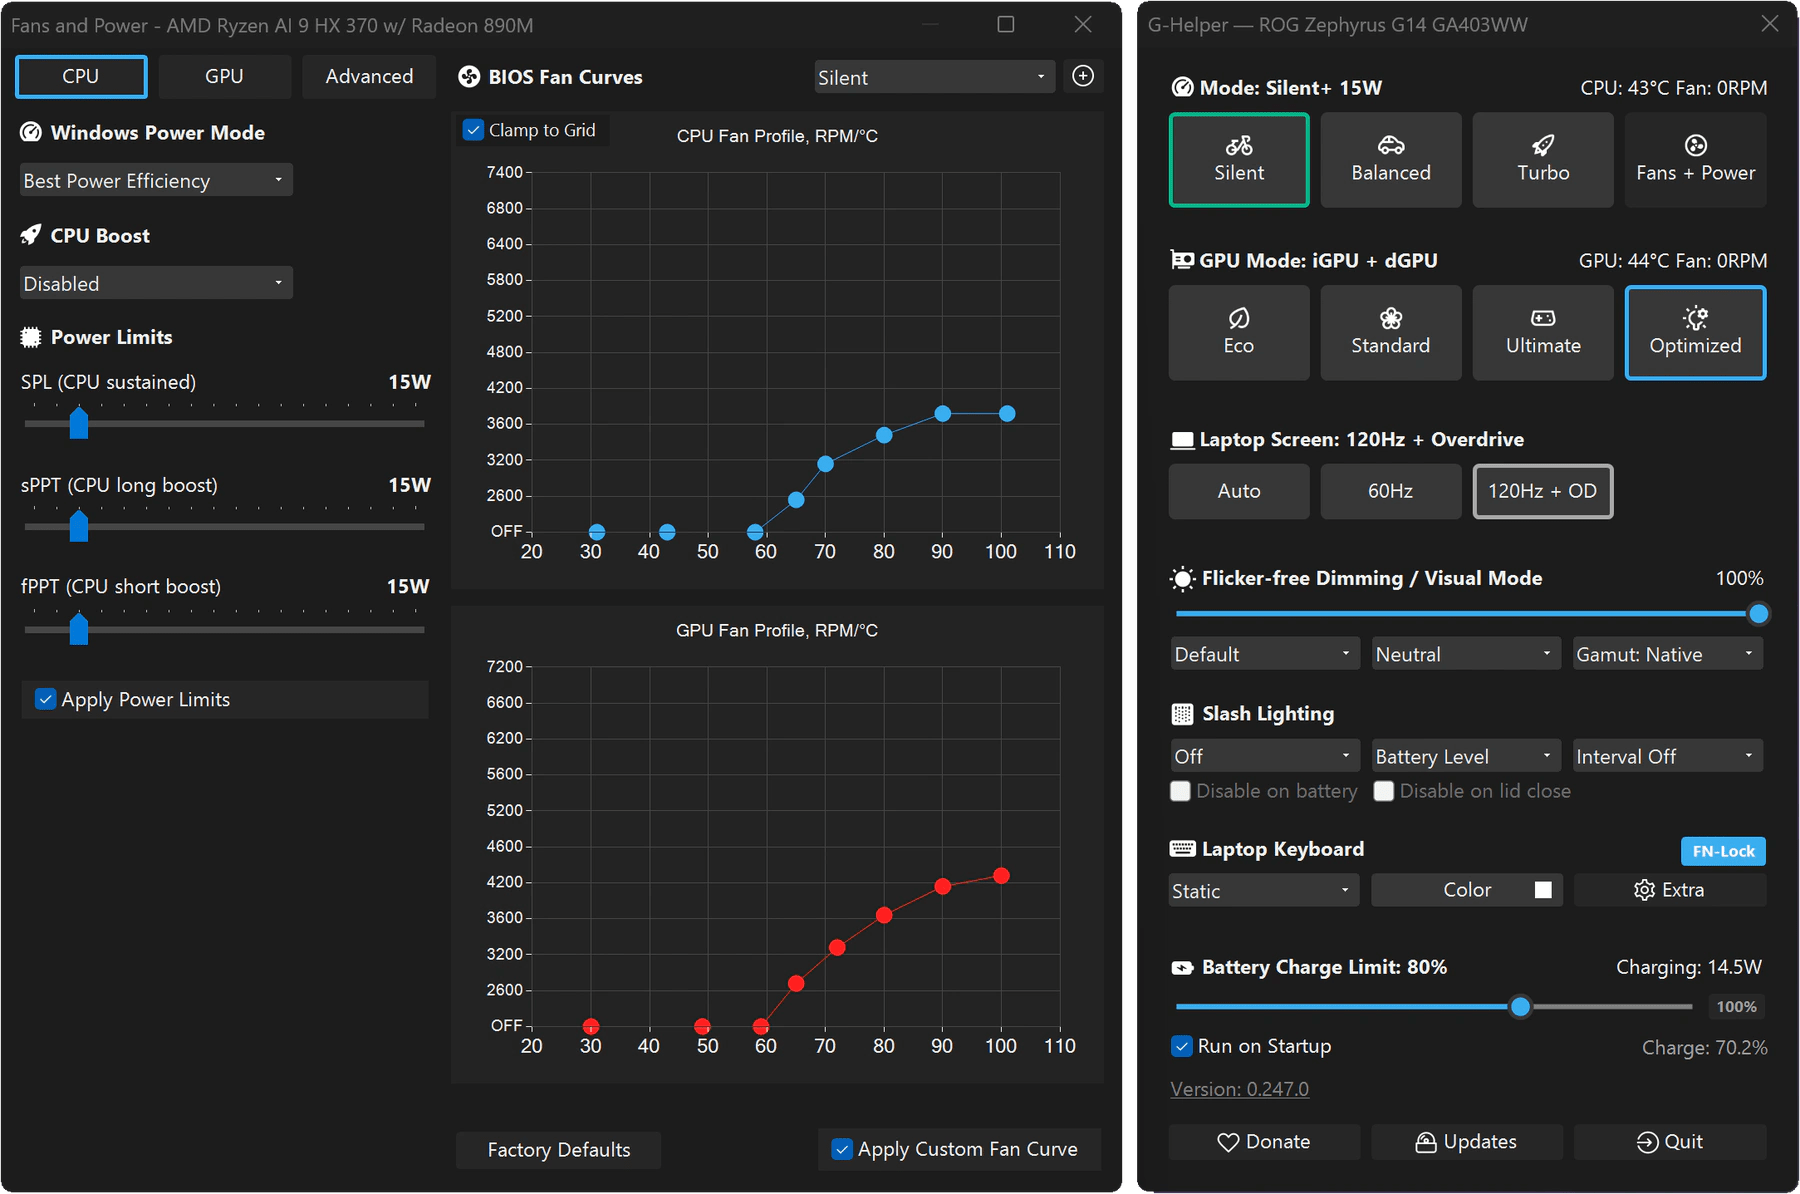Select Auto screen refresh mode
This screenshot has width=1800, height=1194.
point(1239,491)
